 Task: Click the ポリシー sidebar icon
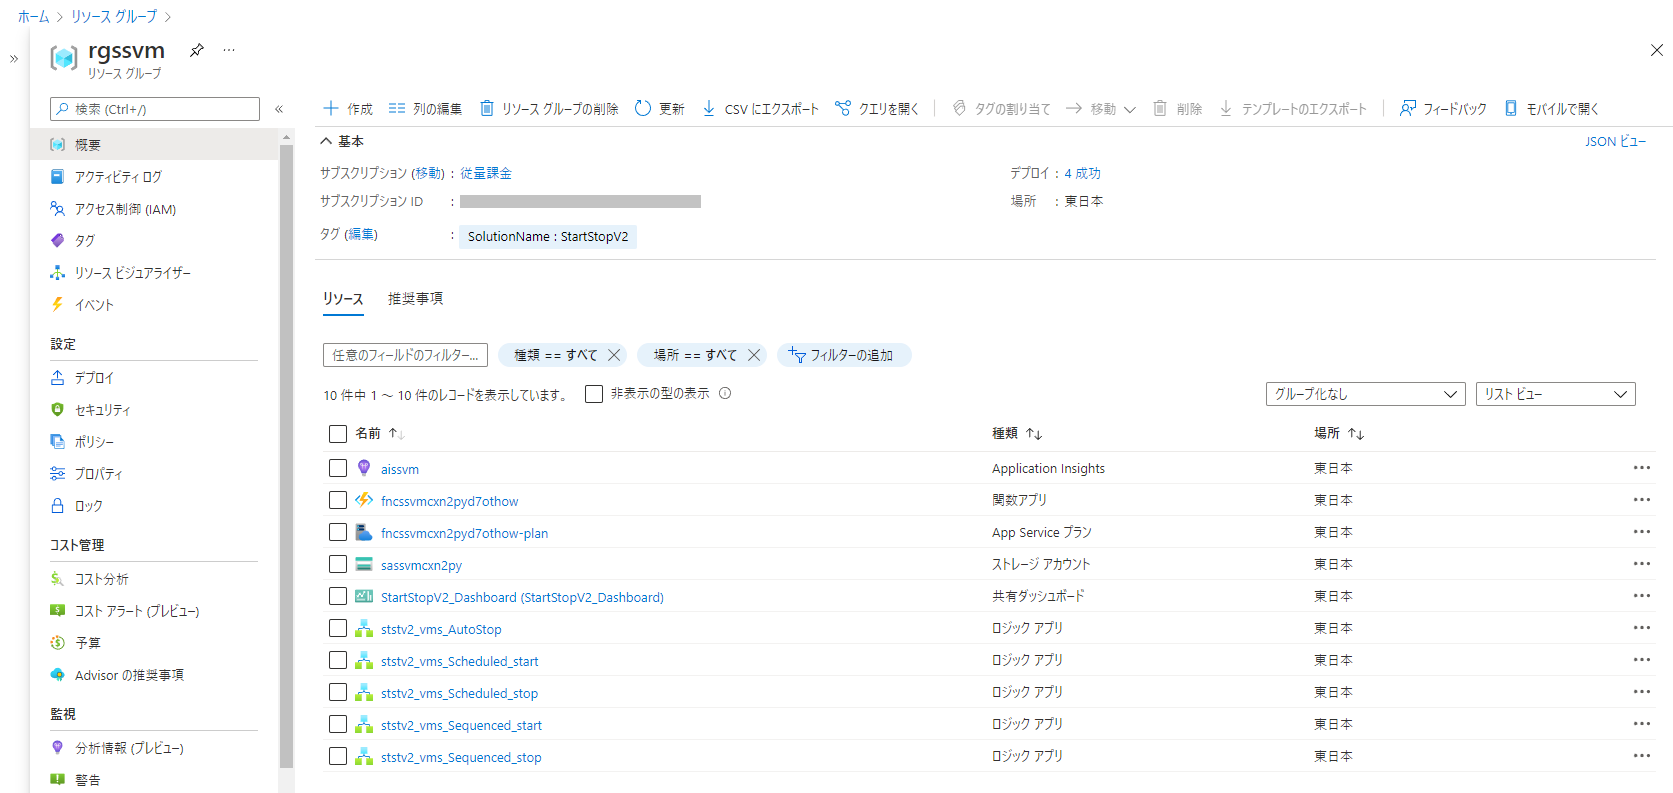tap(58, 441)
